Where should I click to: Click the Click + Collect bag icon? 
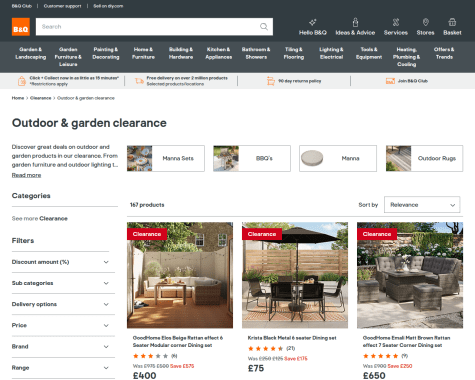point(22,81)
